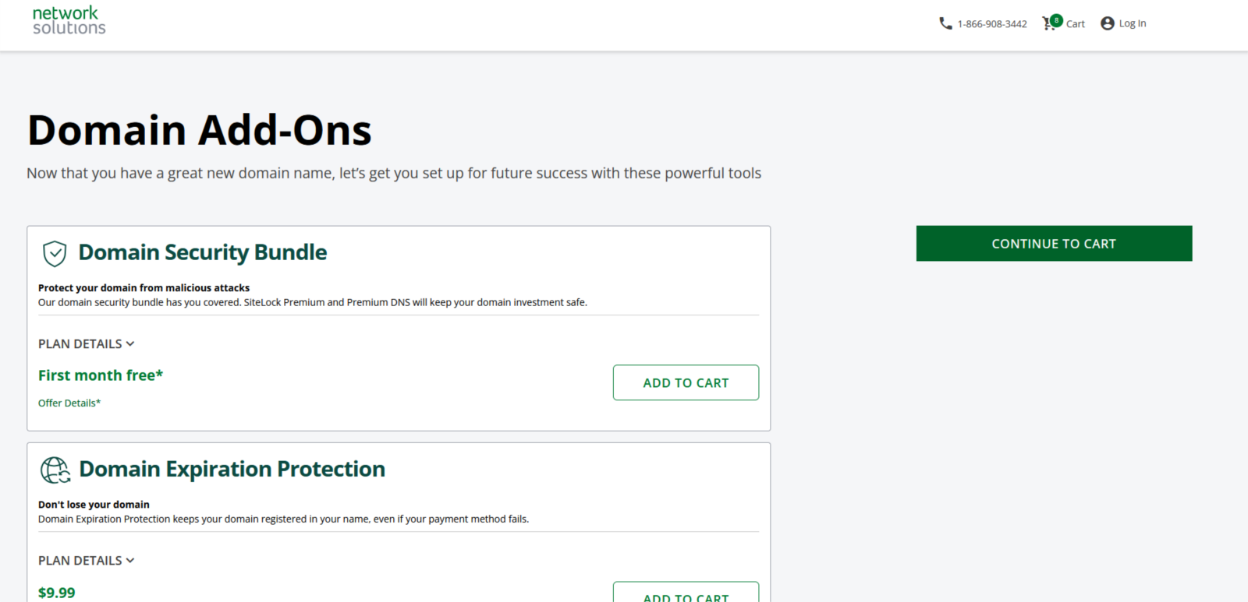Collapse the Domain Security Bundle plan details

click(86, 343)
